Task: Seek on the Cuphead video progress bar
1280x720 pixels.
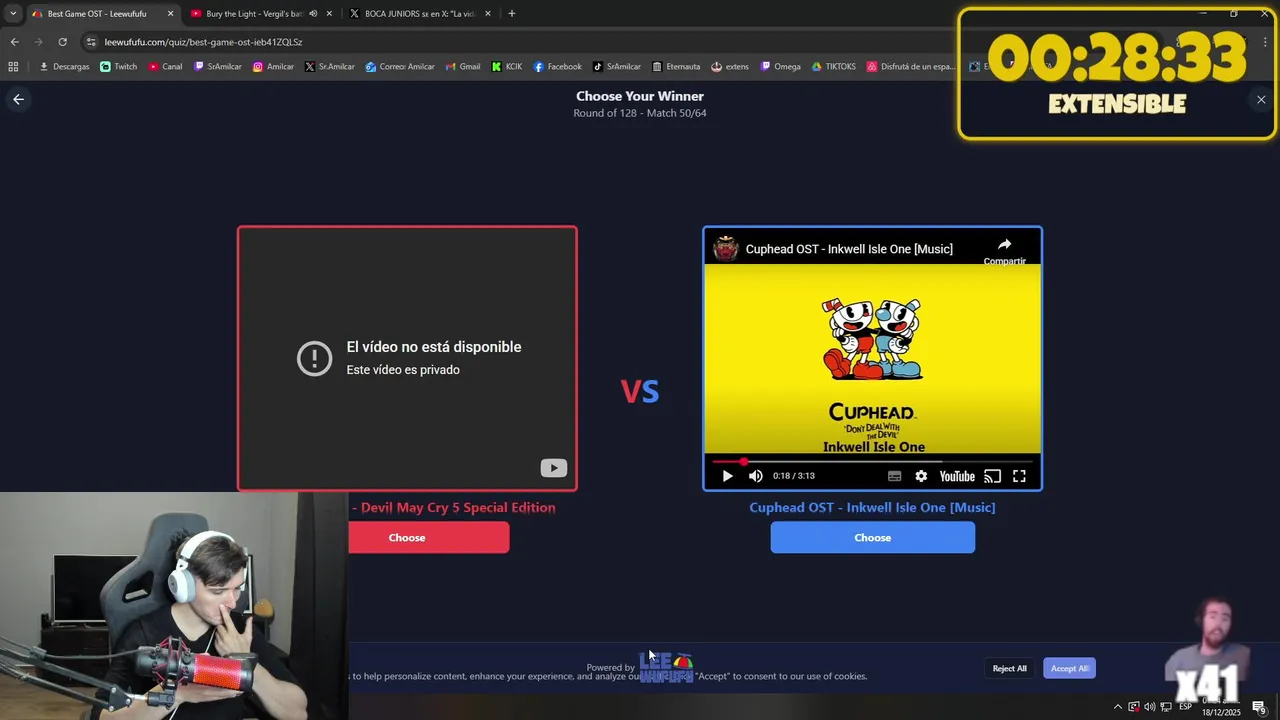Action: (872, 462)
